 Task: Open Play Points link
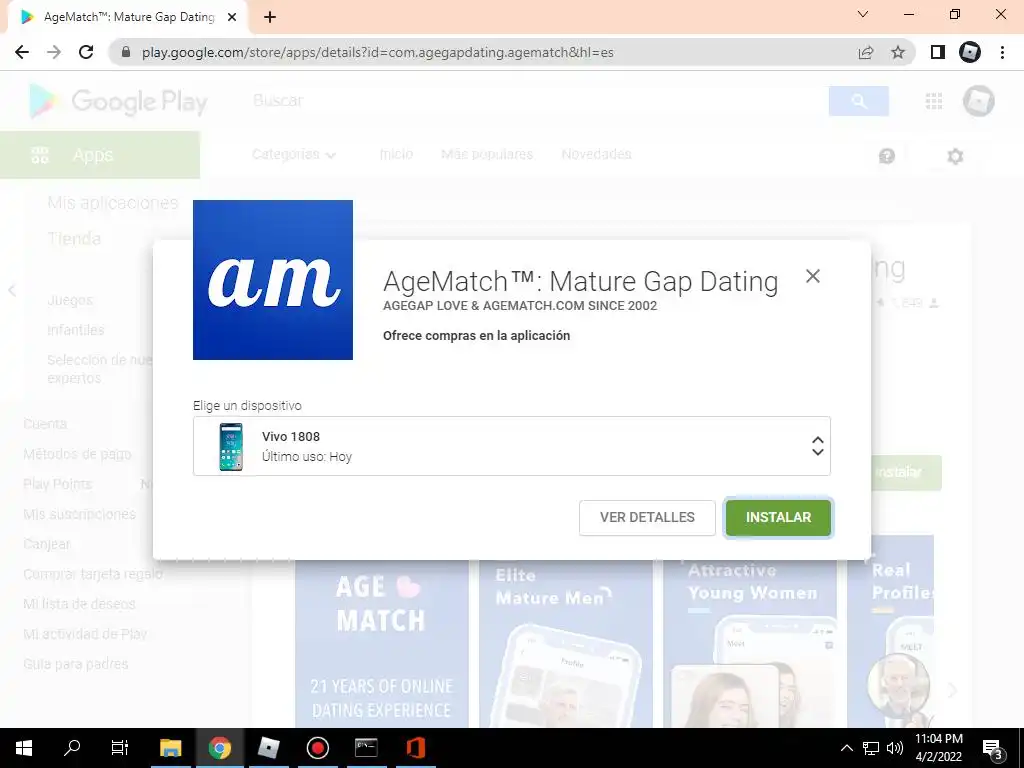(57, 484)
